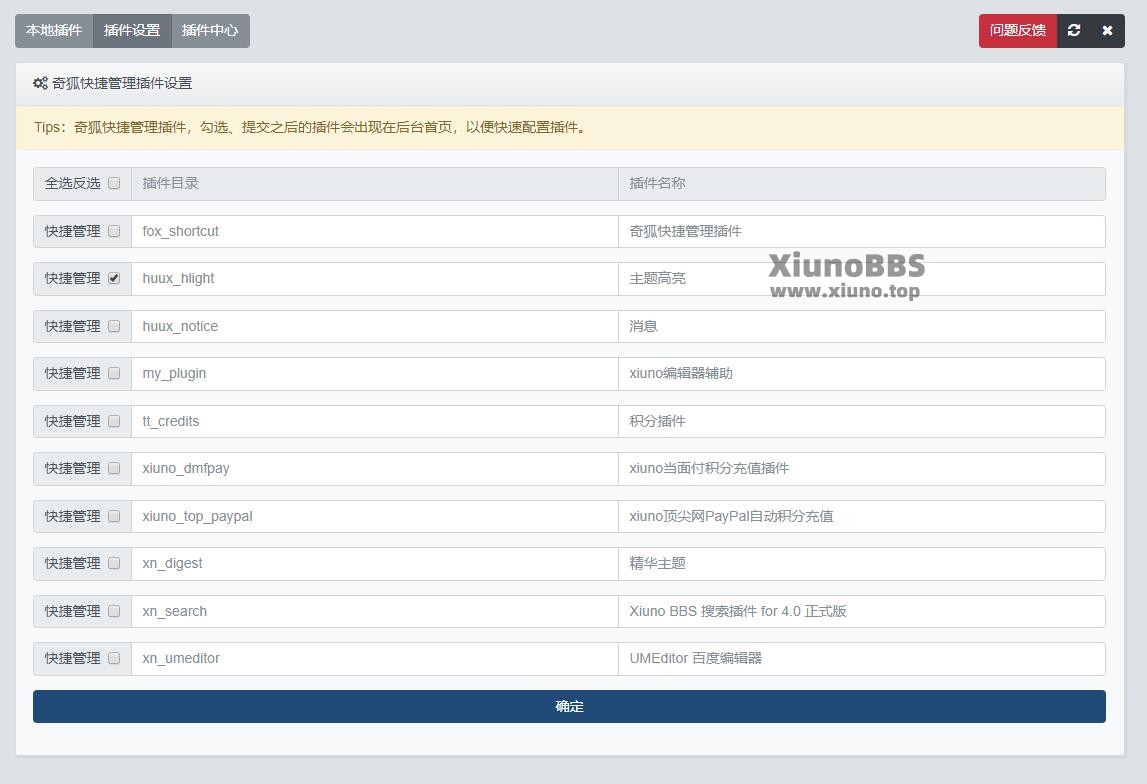Click the 插件目录 column header
The height and width of the screenshot is (784, 1147).
[x=375, y=184]
